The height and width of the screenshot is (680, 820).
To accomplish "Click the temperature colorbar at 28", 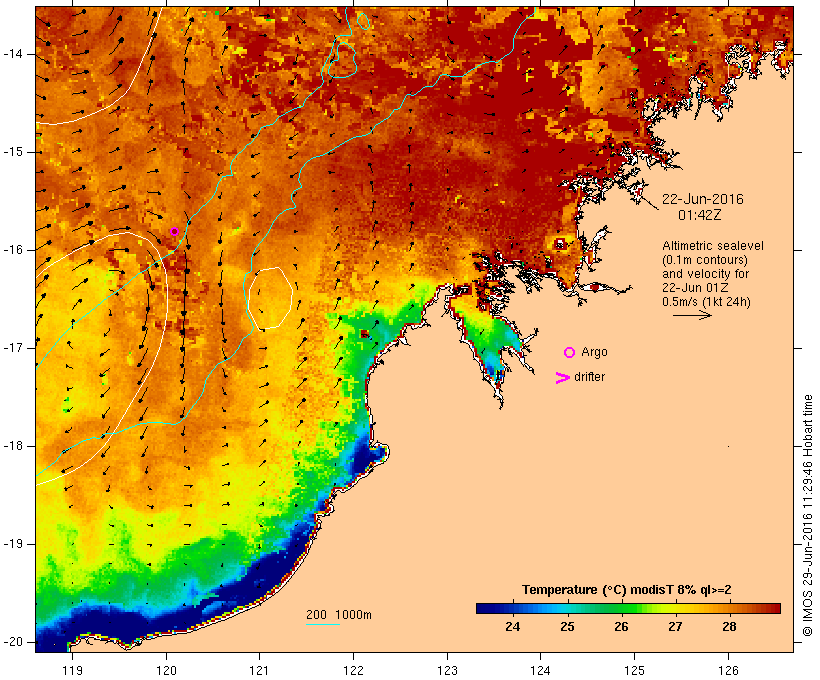I will tap(730, 608).
